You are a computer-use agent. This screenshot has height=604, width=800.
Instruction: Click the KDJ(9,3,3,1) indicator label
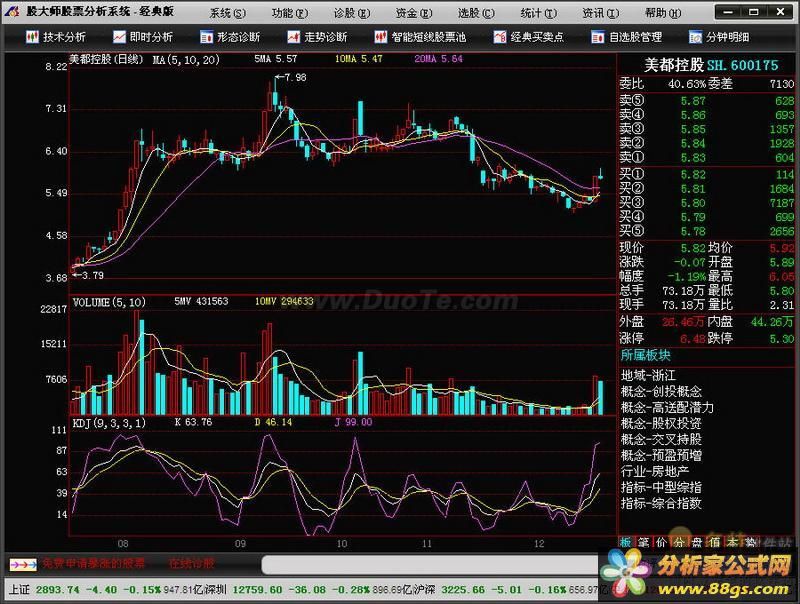click(x=109, y=423)
